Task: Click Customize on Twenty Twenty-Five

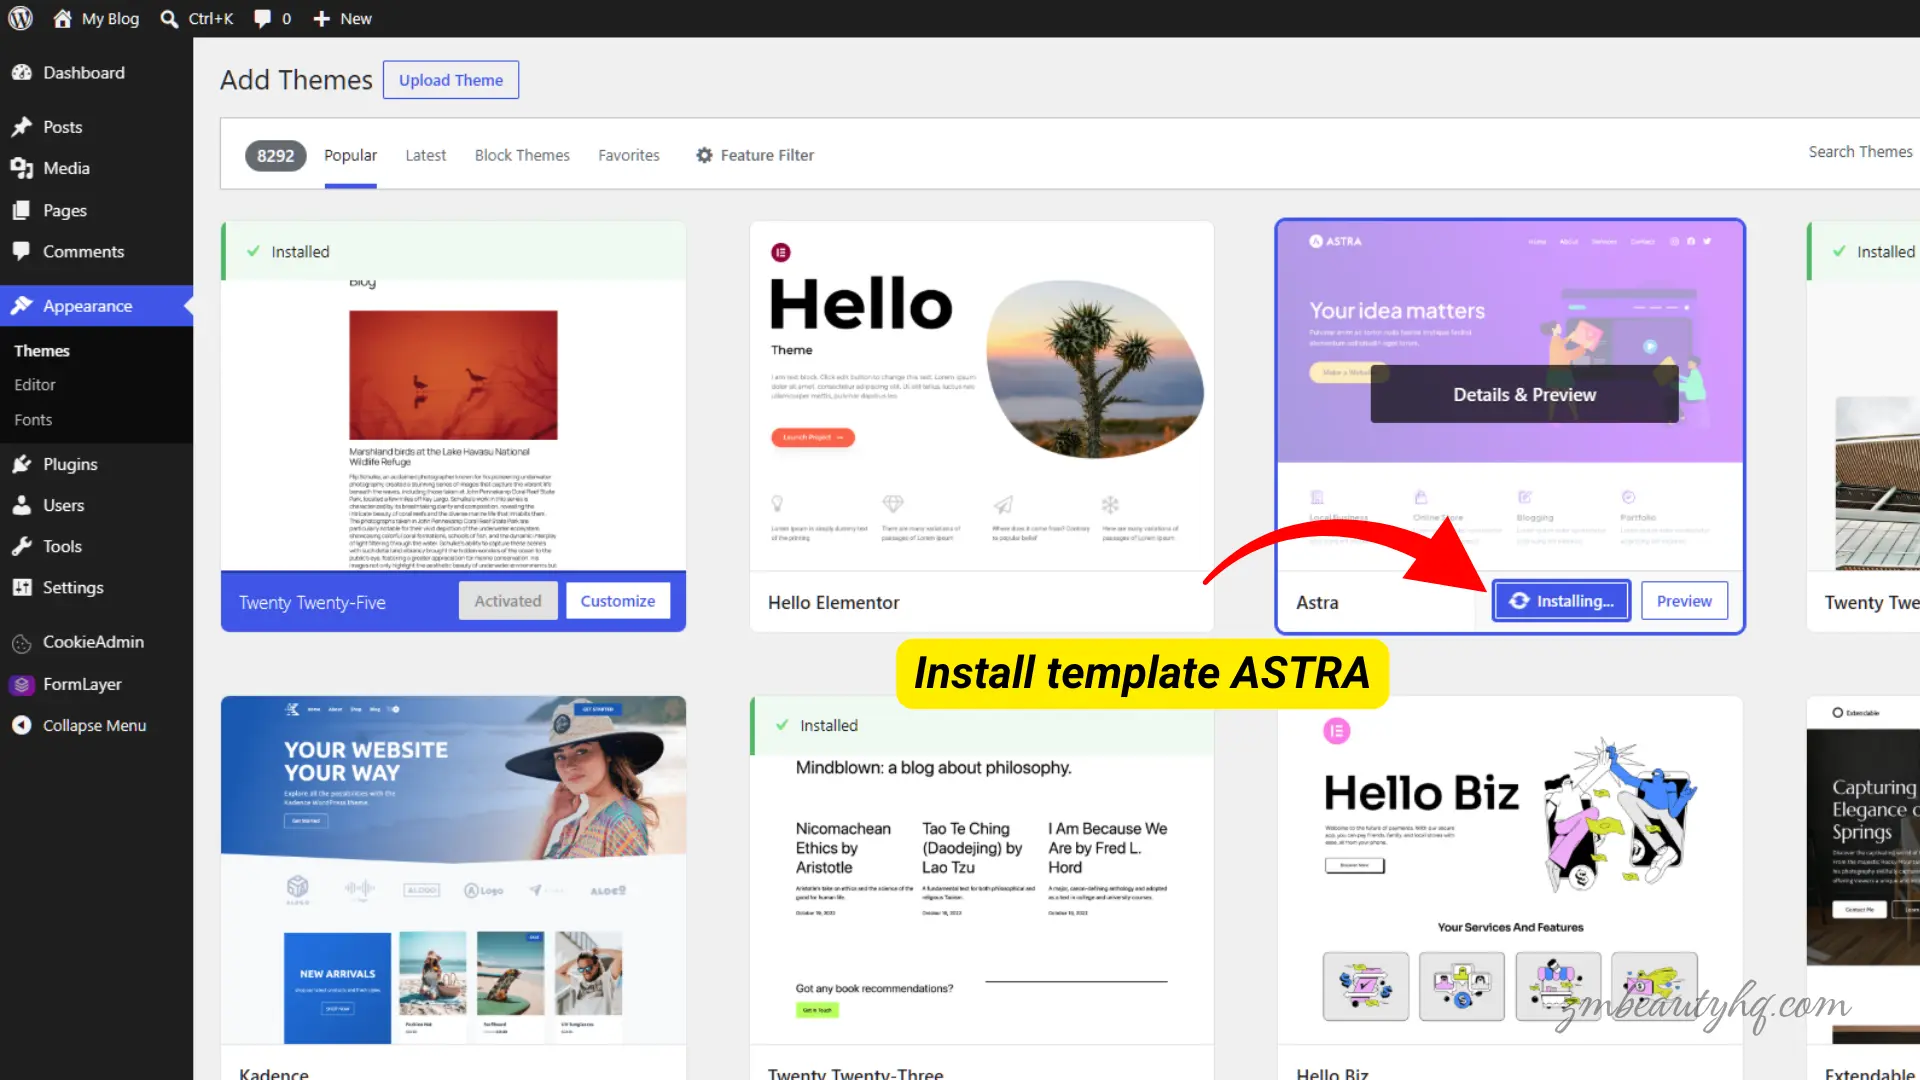Action: coord(618,601)
